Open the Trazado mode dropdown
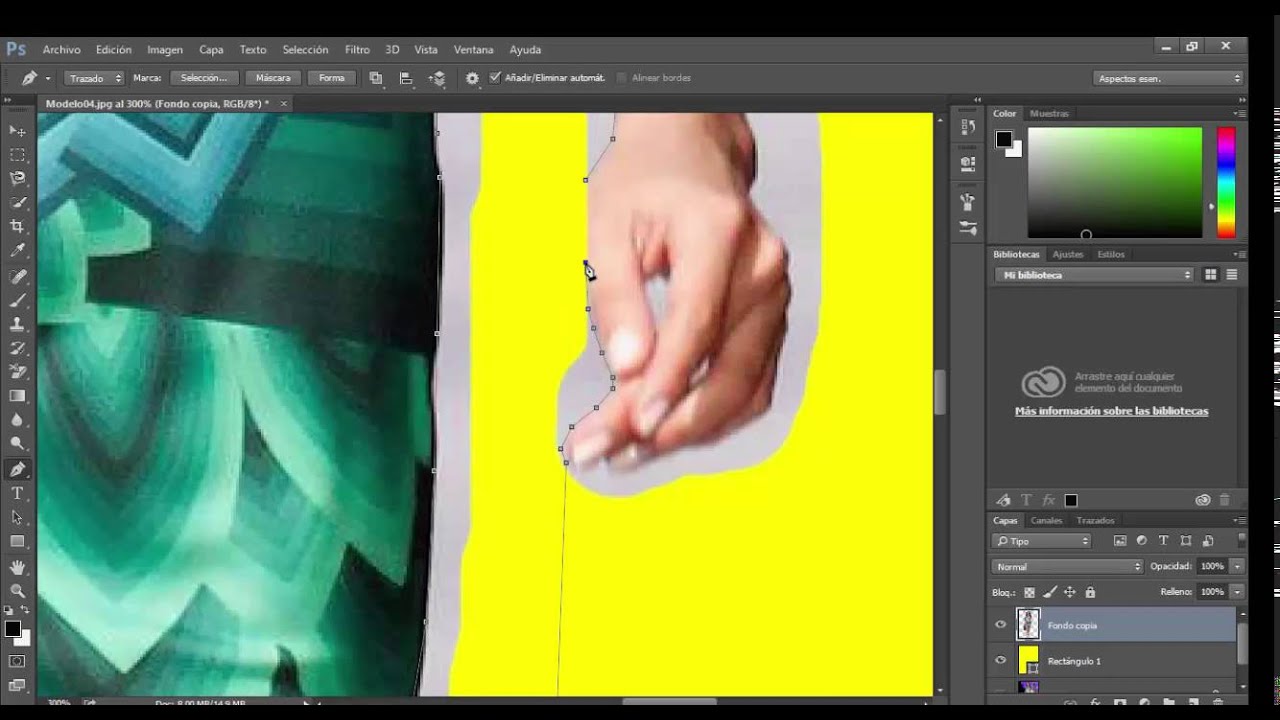The height and width of the screenshot is (720, 1280). tap(95, 78)
